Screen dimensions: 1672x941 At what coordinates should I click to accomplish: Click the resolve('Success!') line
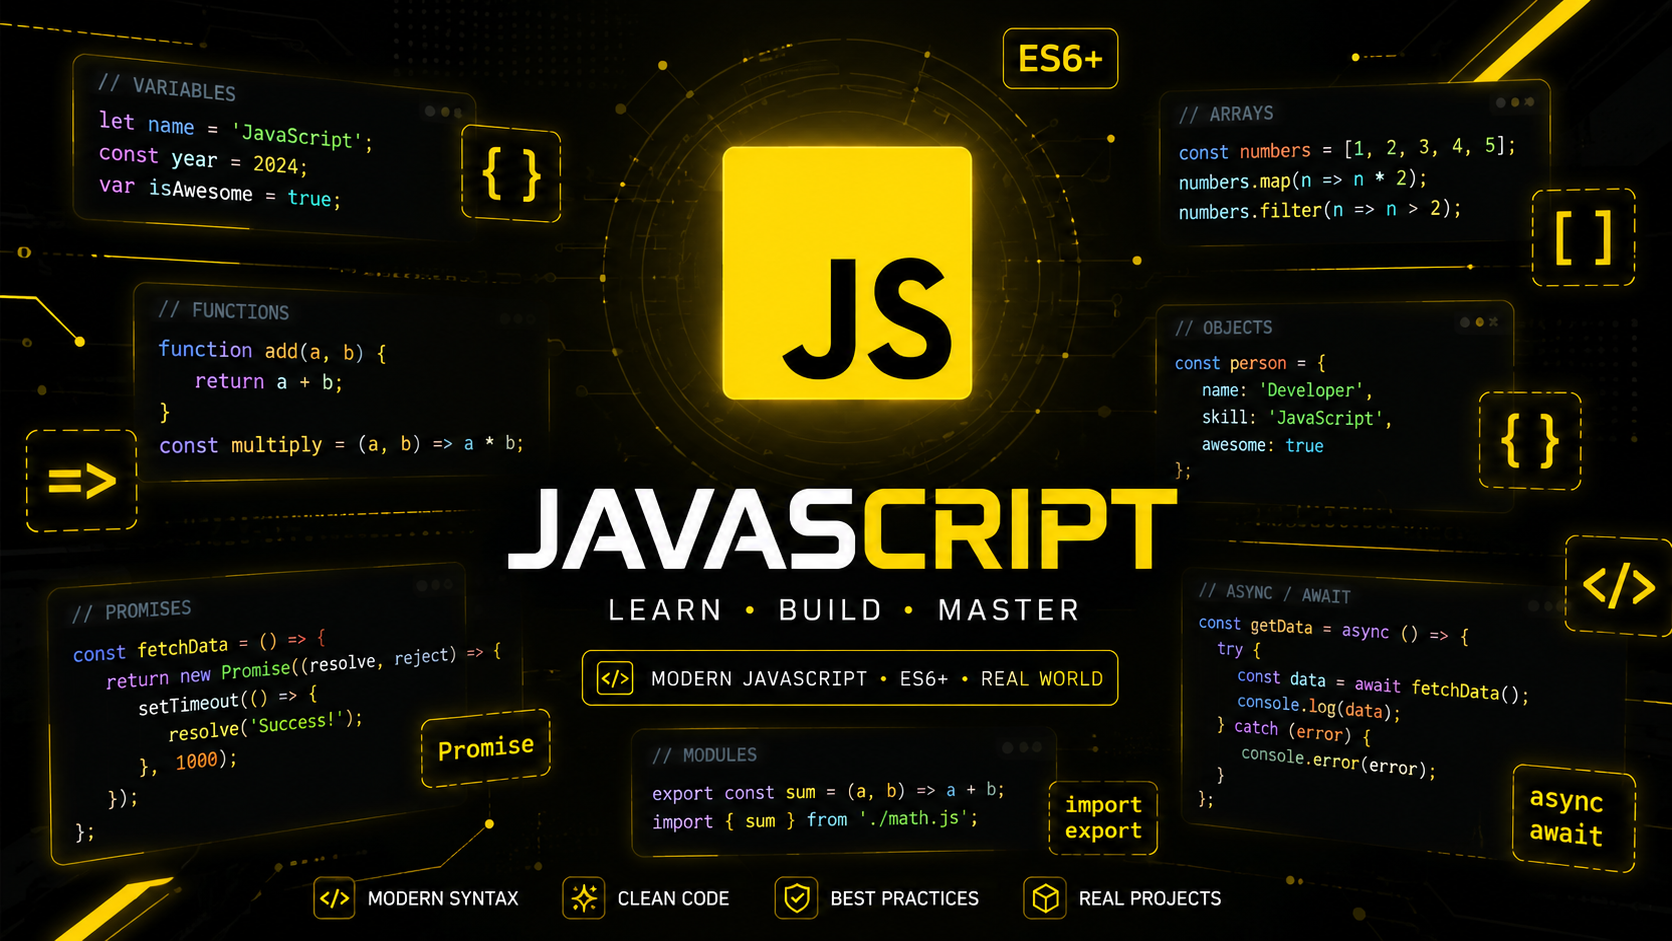coord(265,727)
